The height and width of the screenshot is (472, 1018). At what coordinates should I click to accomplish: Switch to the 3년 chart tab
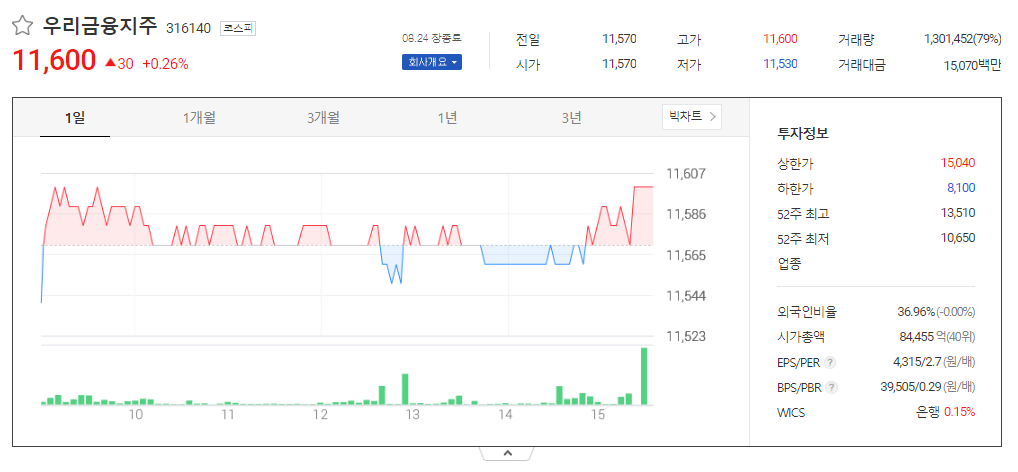(x=571, y=118)
